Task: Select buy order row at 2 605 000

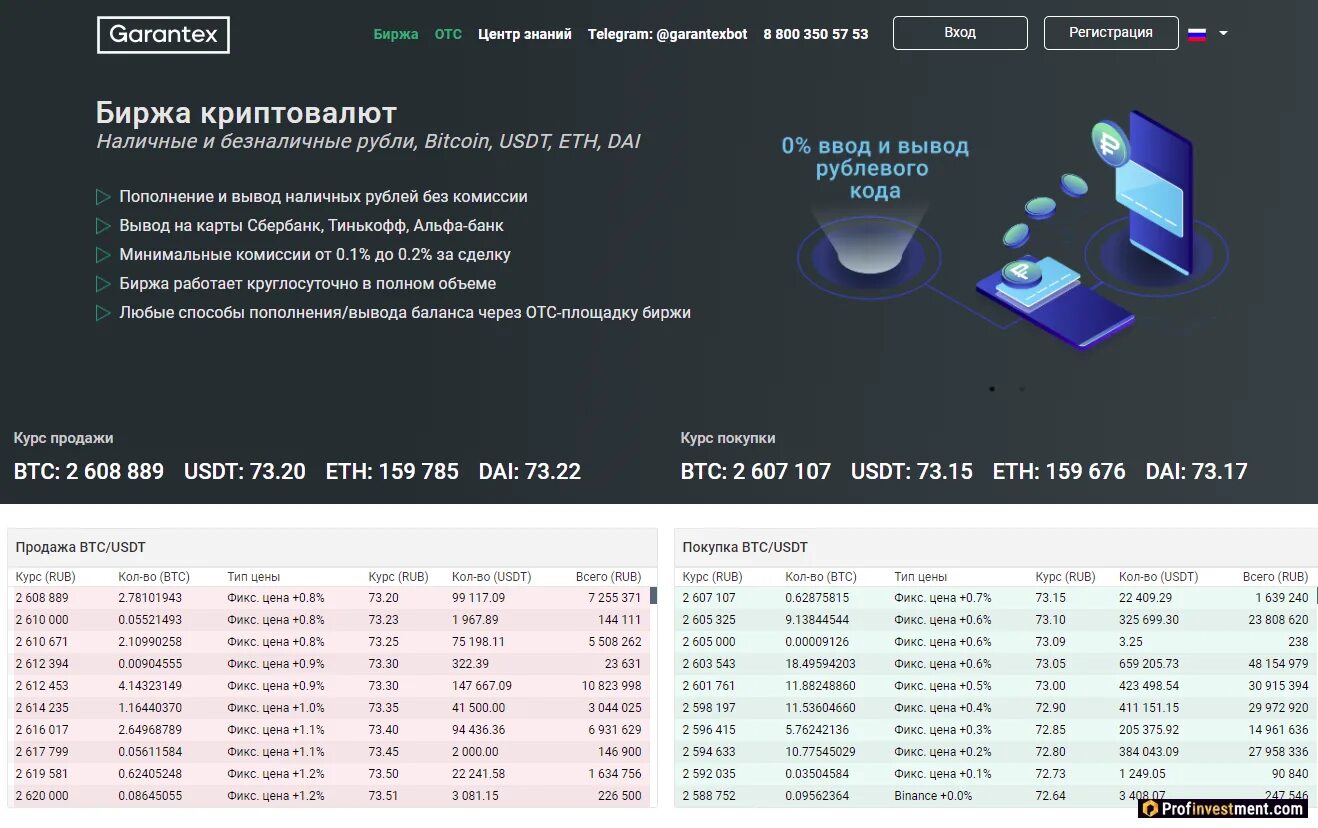Action: coord(996,642)
